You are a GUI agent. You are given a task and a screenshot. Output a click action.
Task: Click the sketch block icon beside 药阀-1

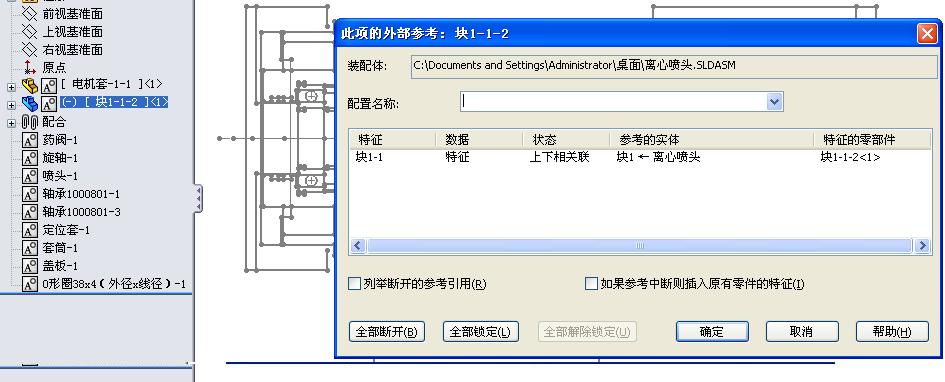(30, 140)
